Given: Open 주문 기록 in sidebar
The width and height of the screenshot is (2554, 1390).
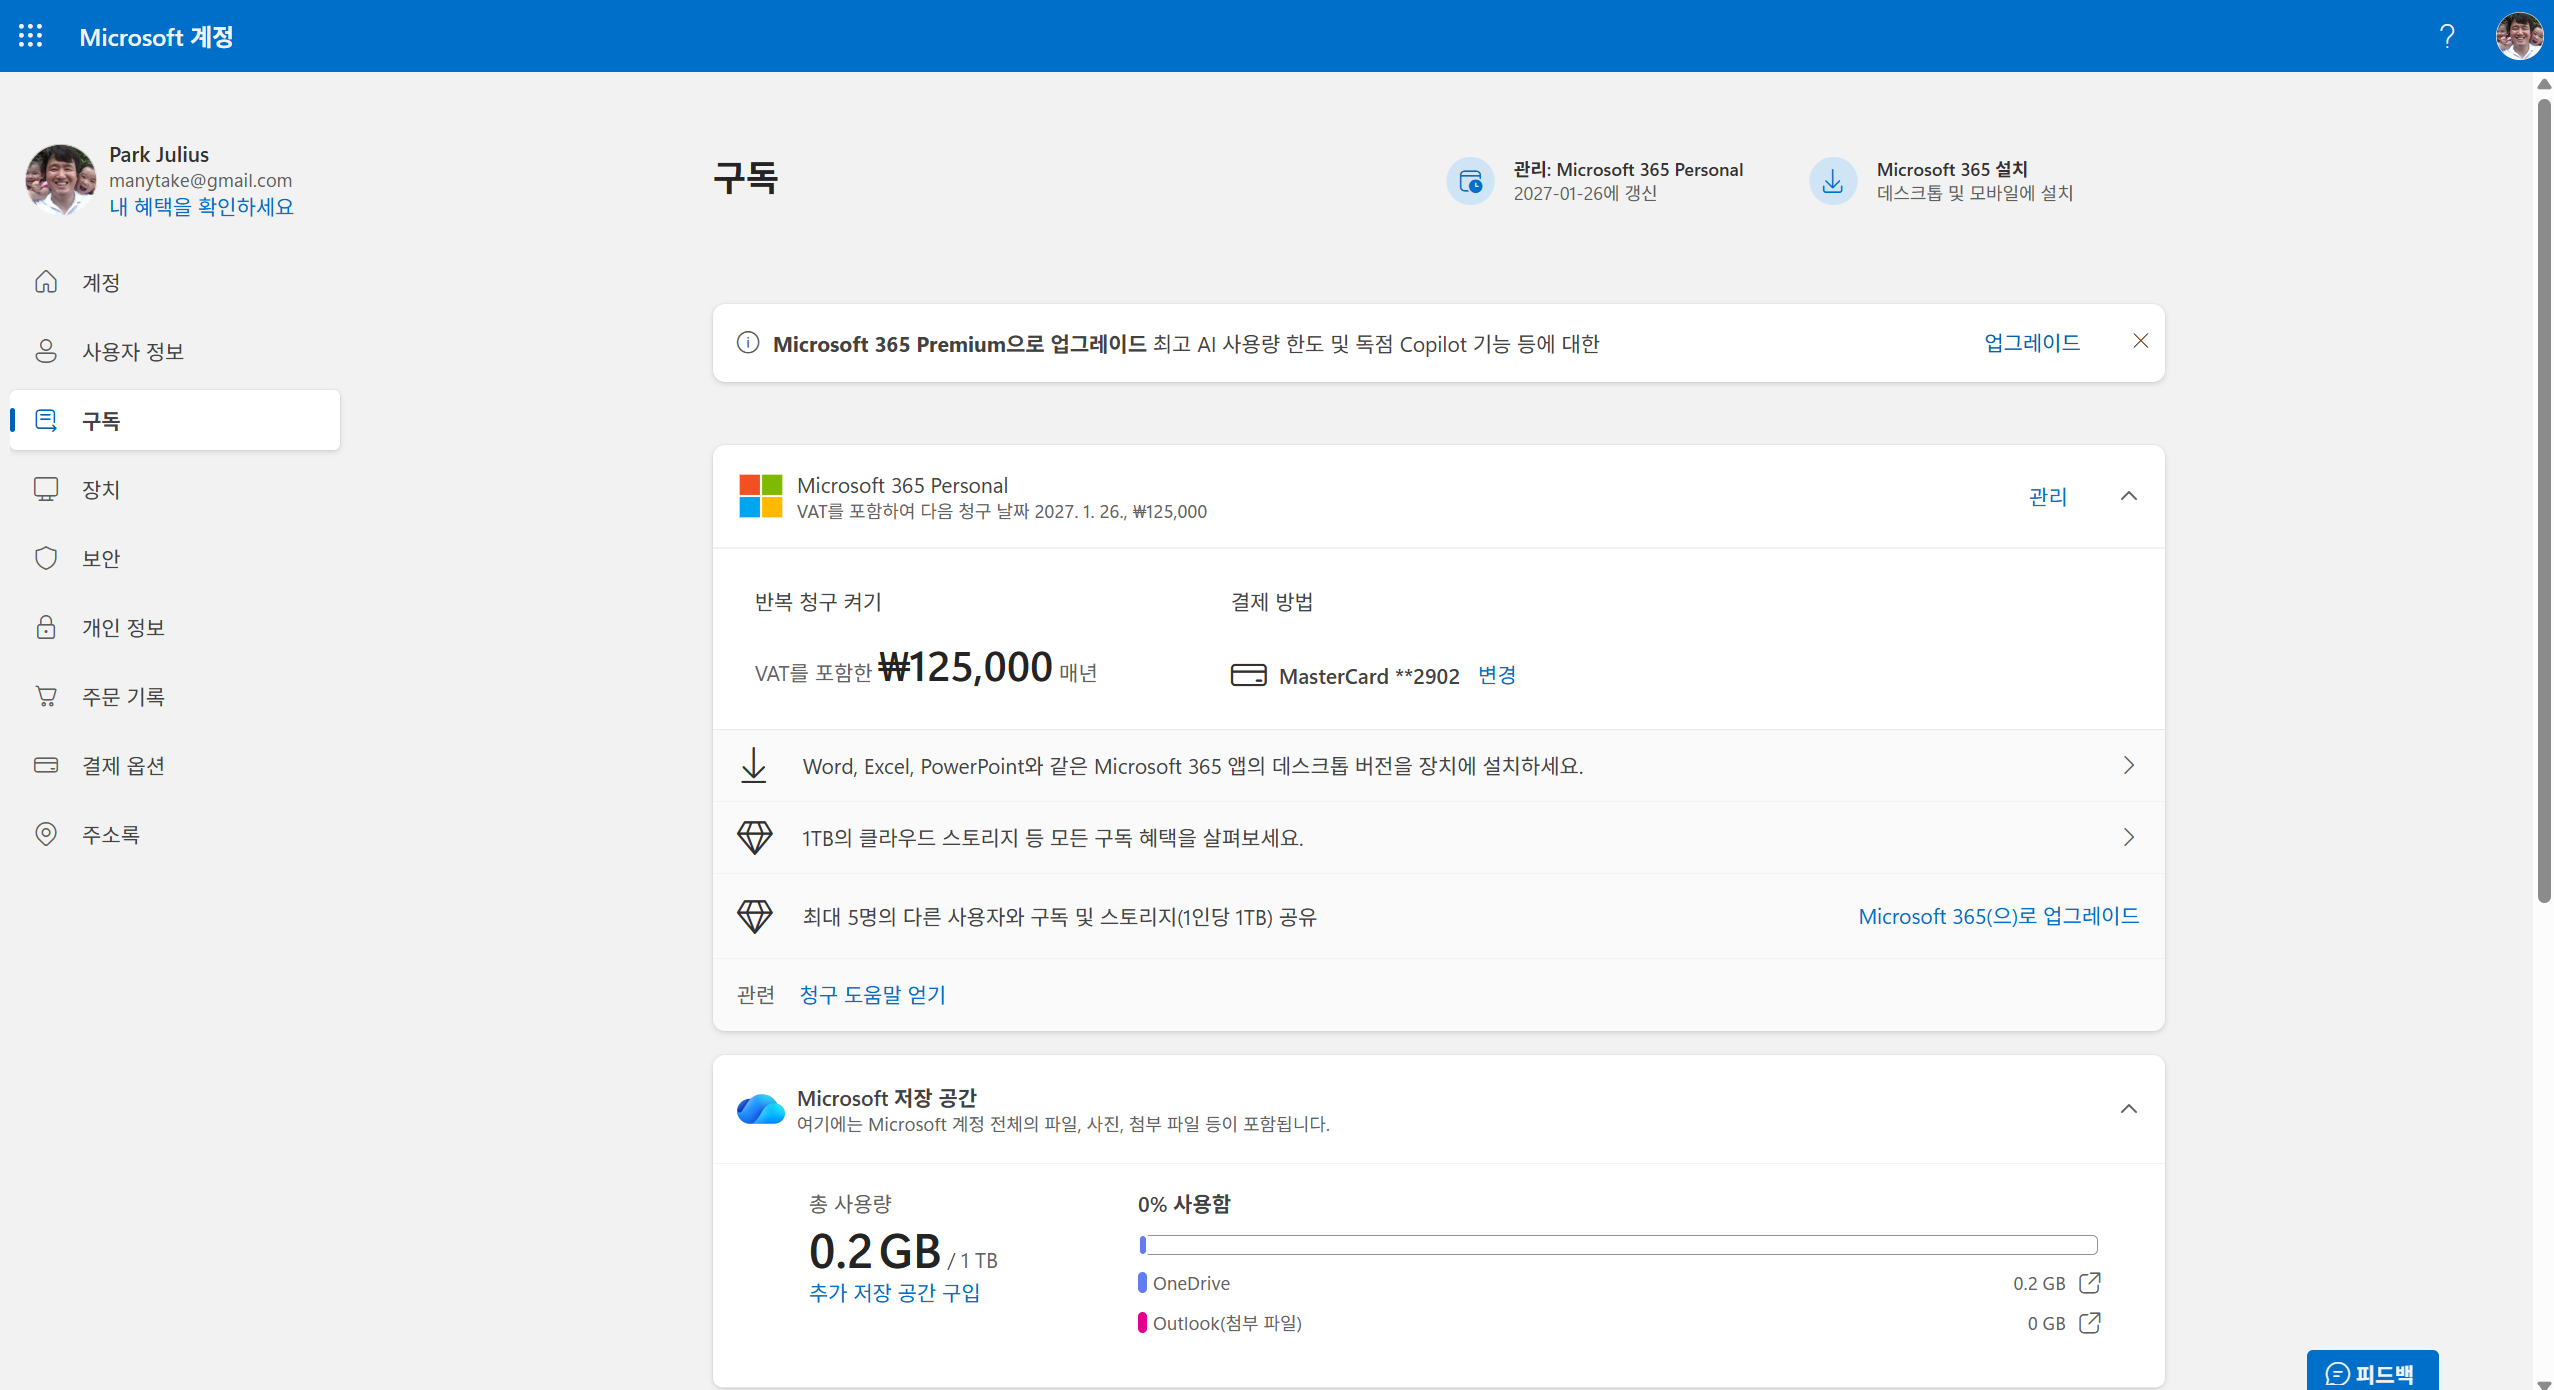Looking at the screenshot, I should pos(175,696).
